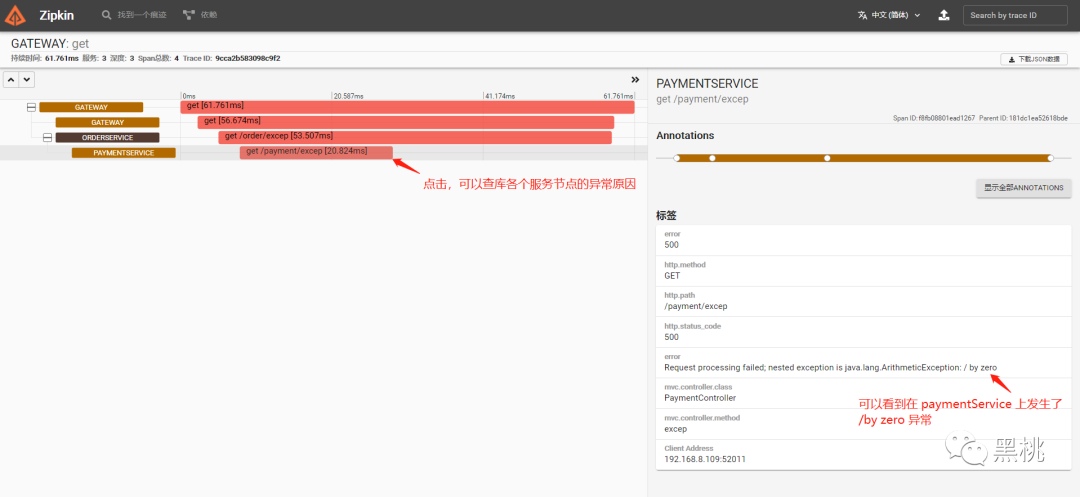Click the http.method value GET
1080x497 pixels.
pos(672,275)
